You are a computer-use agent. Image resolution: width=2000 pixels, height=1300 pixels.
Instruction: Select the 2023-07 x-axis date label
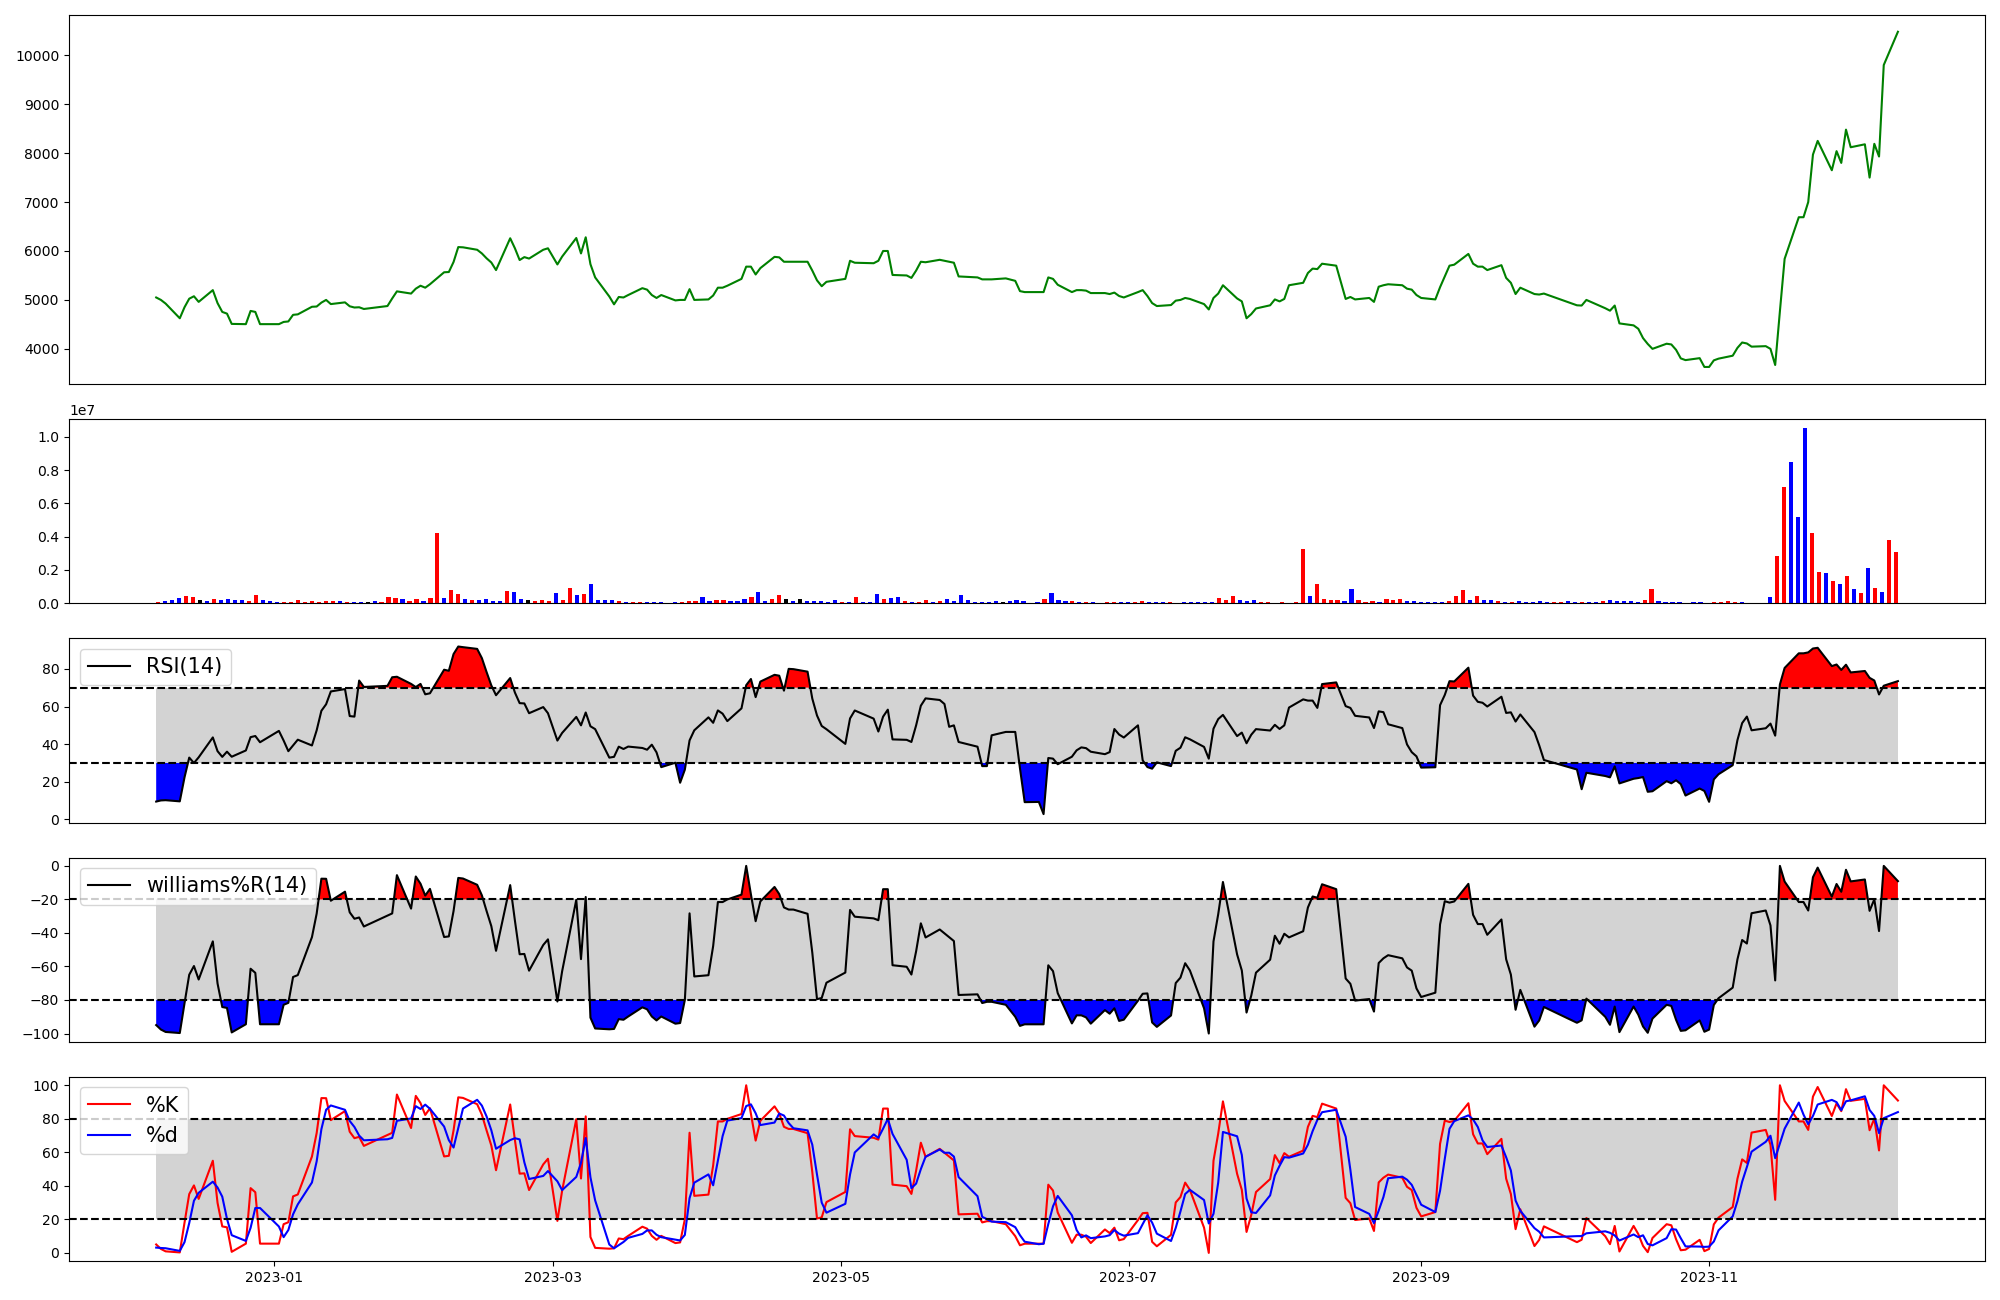pos(1128,1277)
